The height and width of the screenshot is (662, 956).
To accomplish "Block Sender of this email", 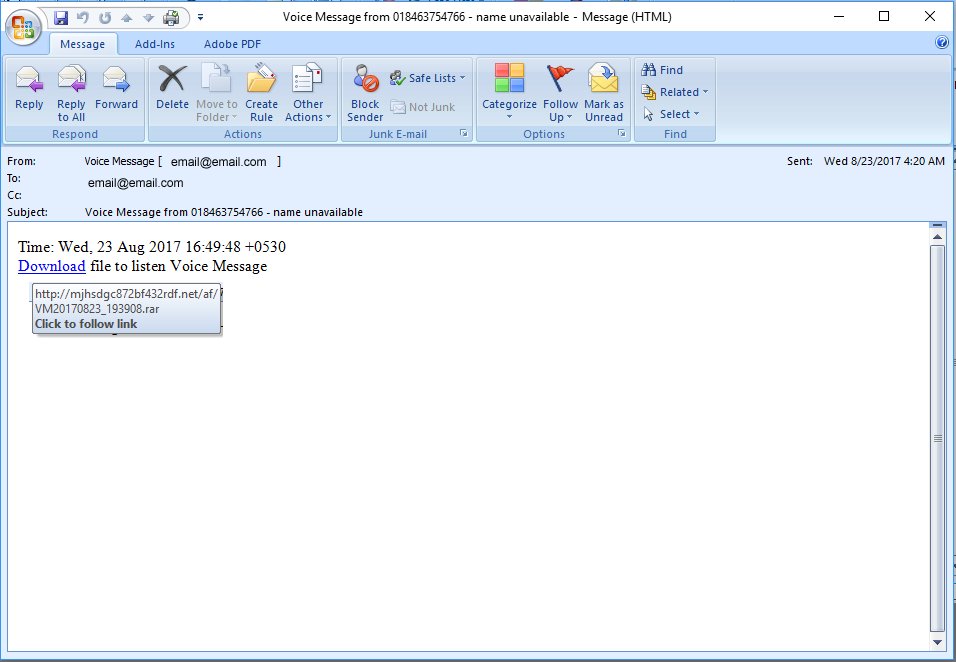I will (365, 93).
